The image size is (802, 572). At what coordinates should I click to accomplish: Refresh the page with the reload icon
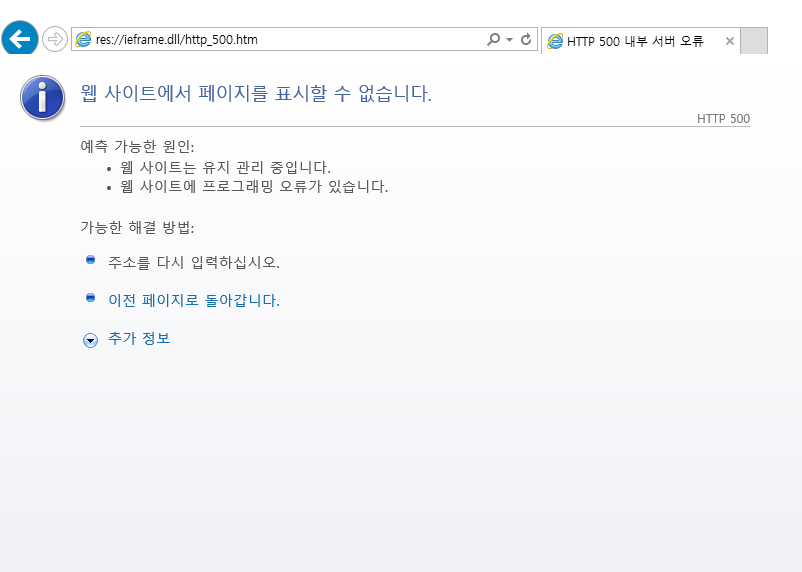pos(526,39)
